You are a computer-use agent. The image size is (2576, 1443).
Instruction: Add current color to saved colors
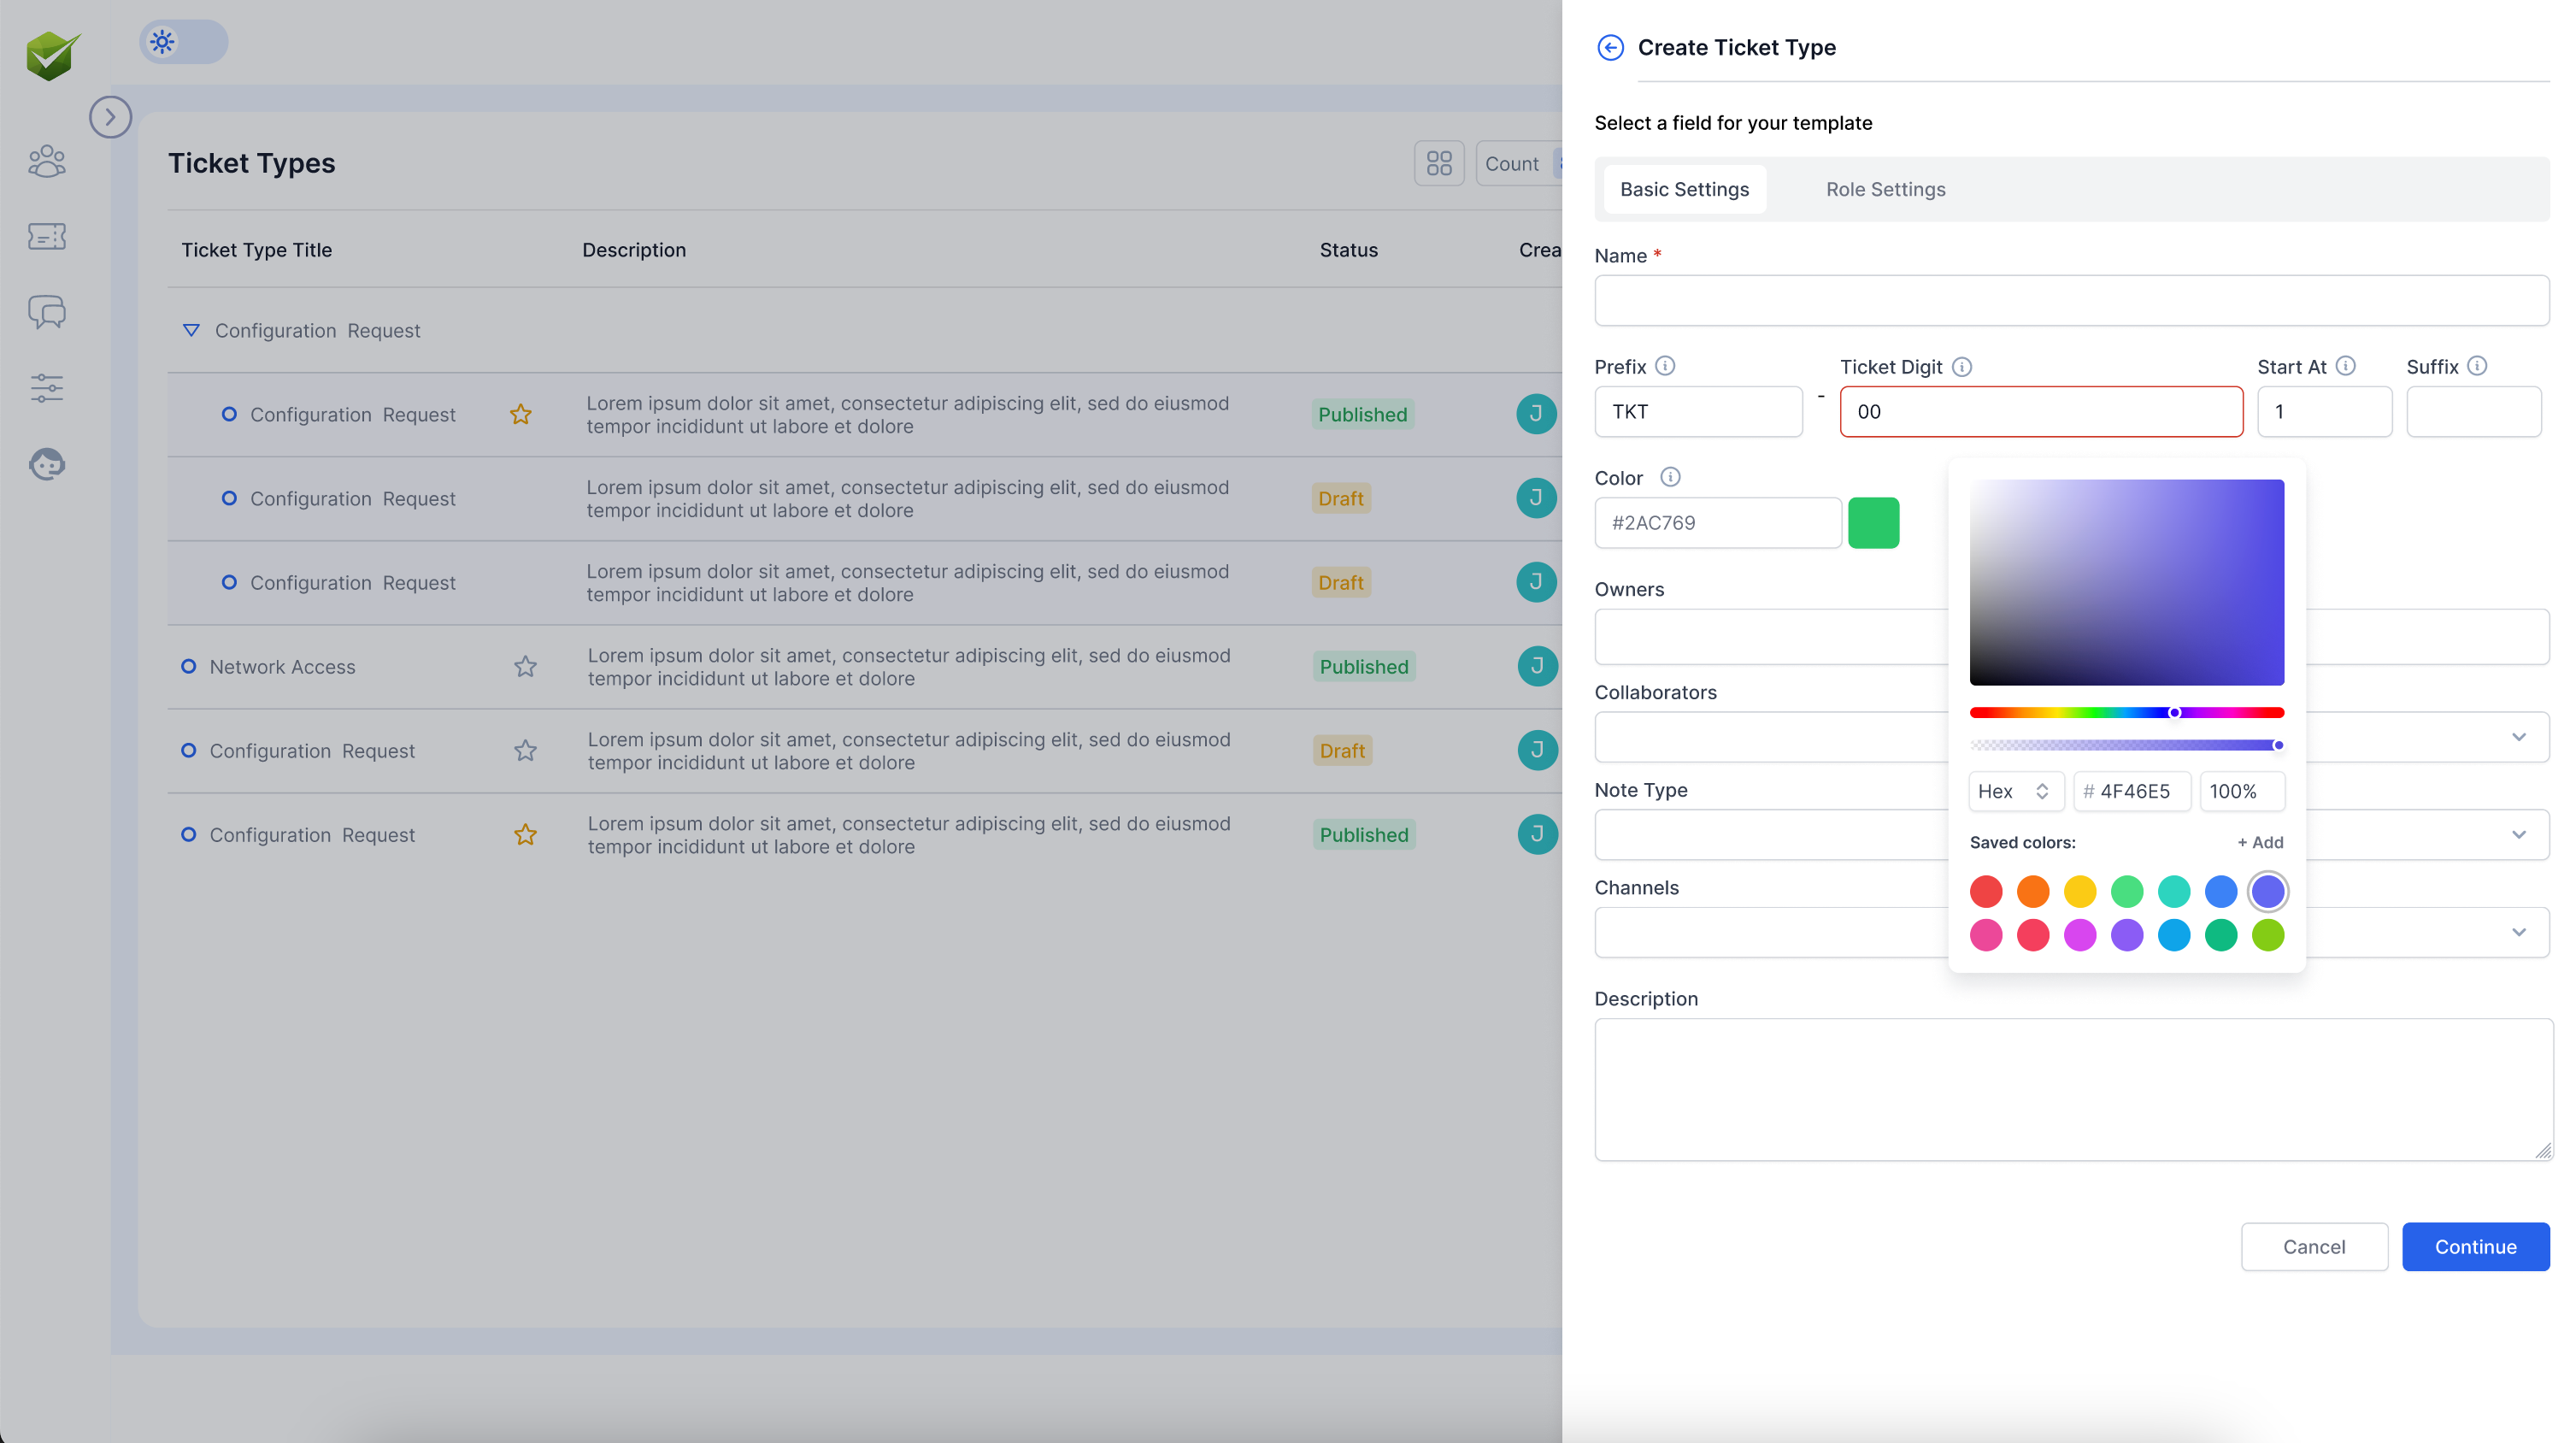pyautogui.click(x=2260, y=843)
